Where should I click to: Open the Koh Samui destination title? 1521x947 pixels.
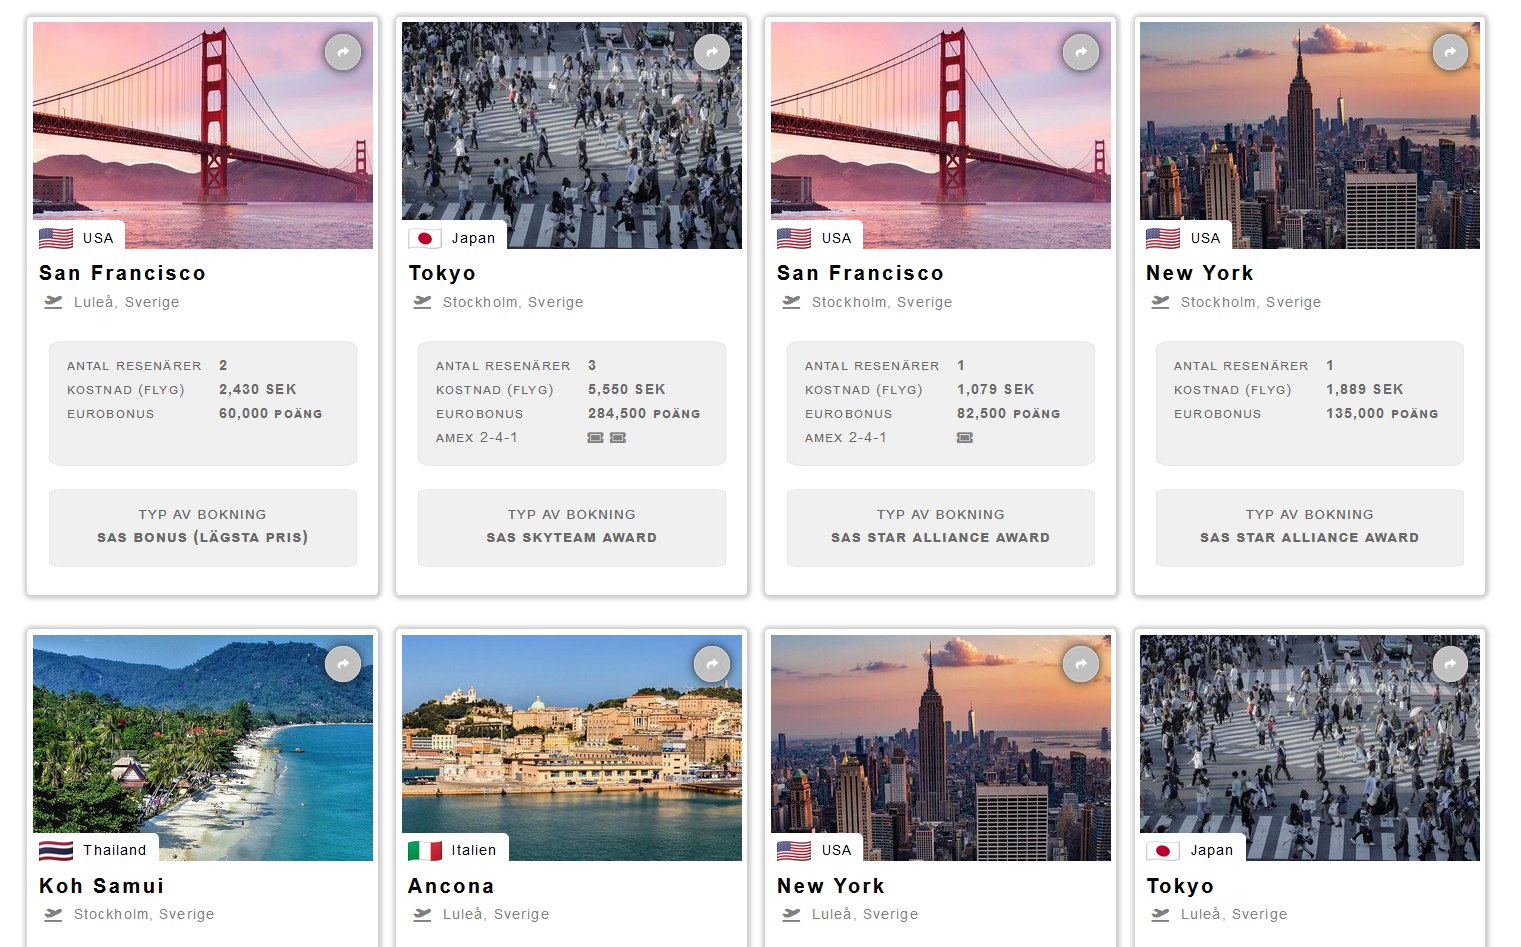click(102, 886)
